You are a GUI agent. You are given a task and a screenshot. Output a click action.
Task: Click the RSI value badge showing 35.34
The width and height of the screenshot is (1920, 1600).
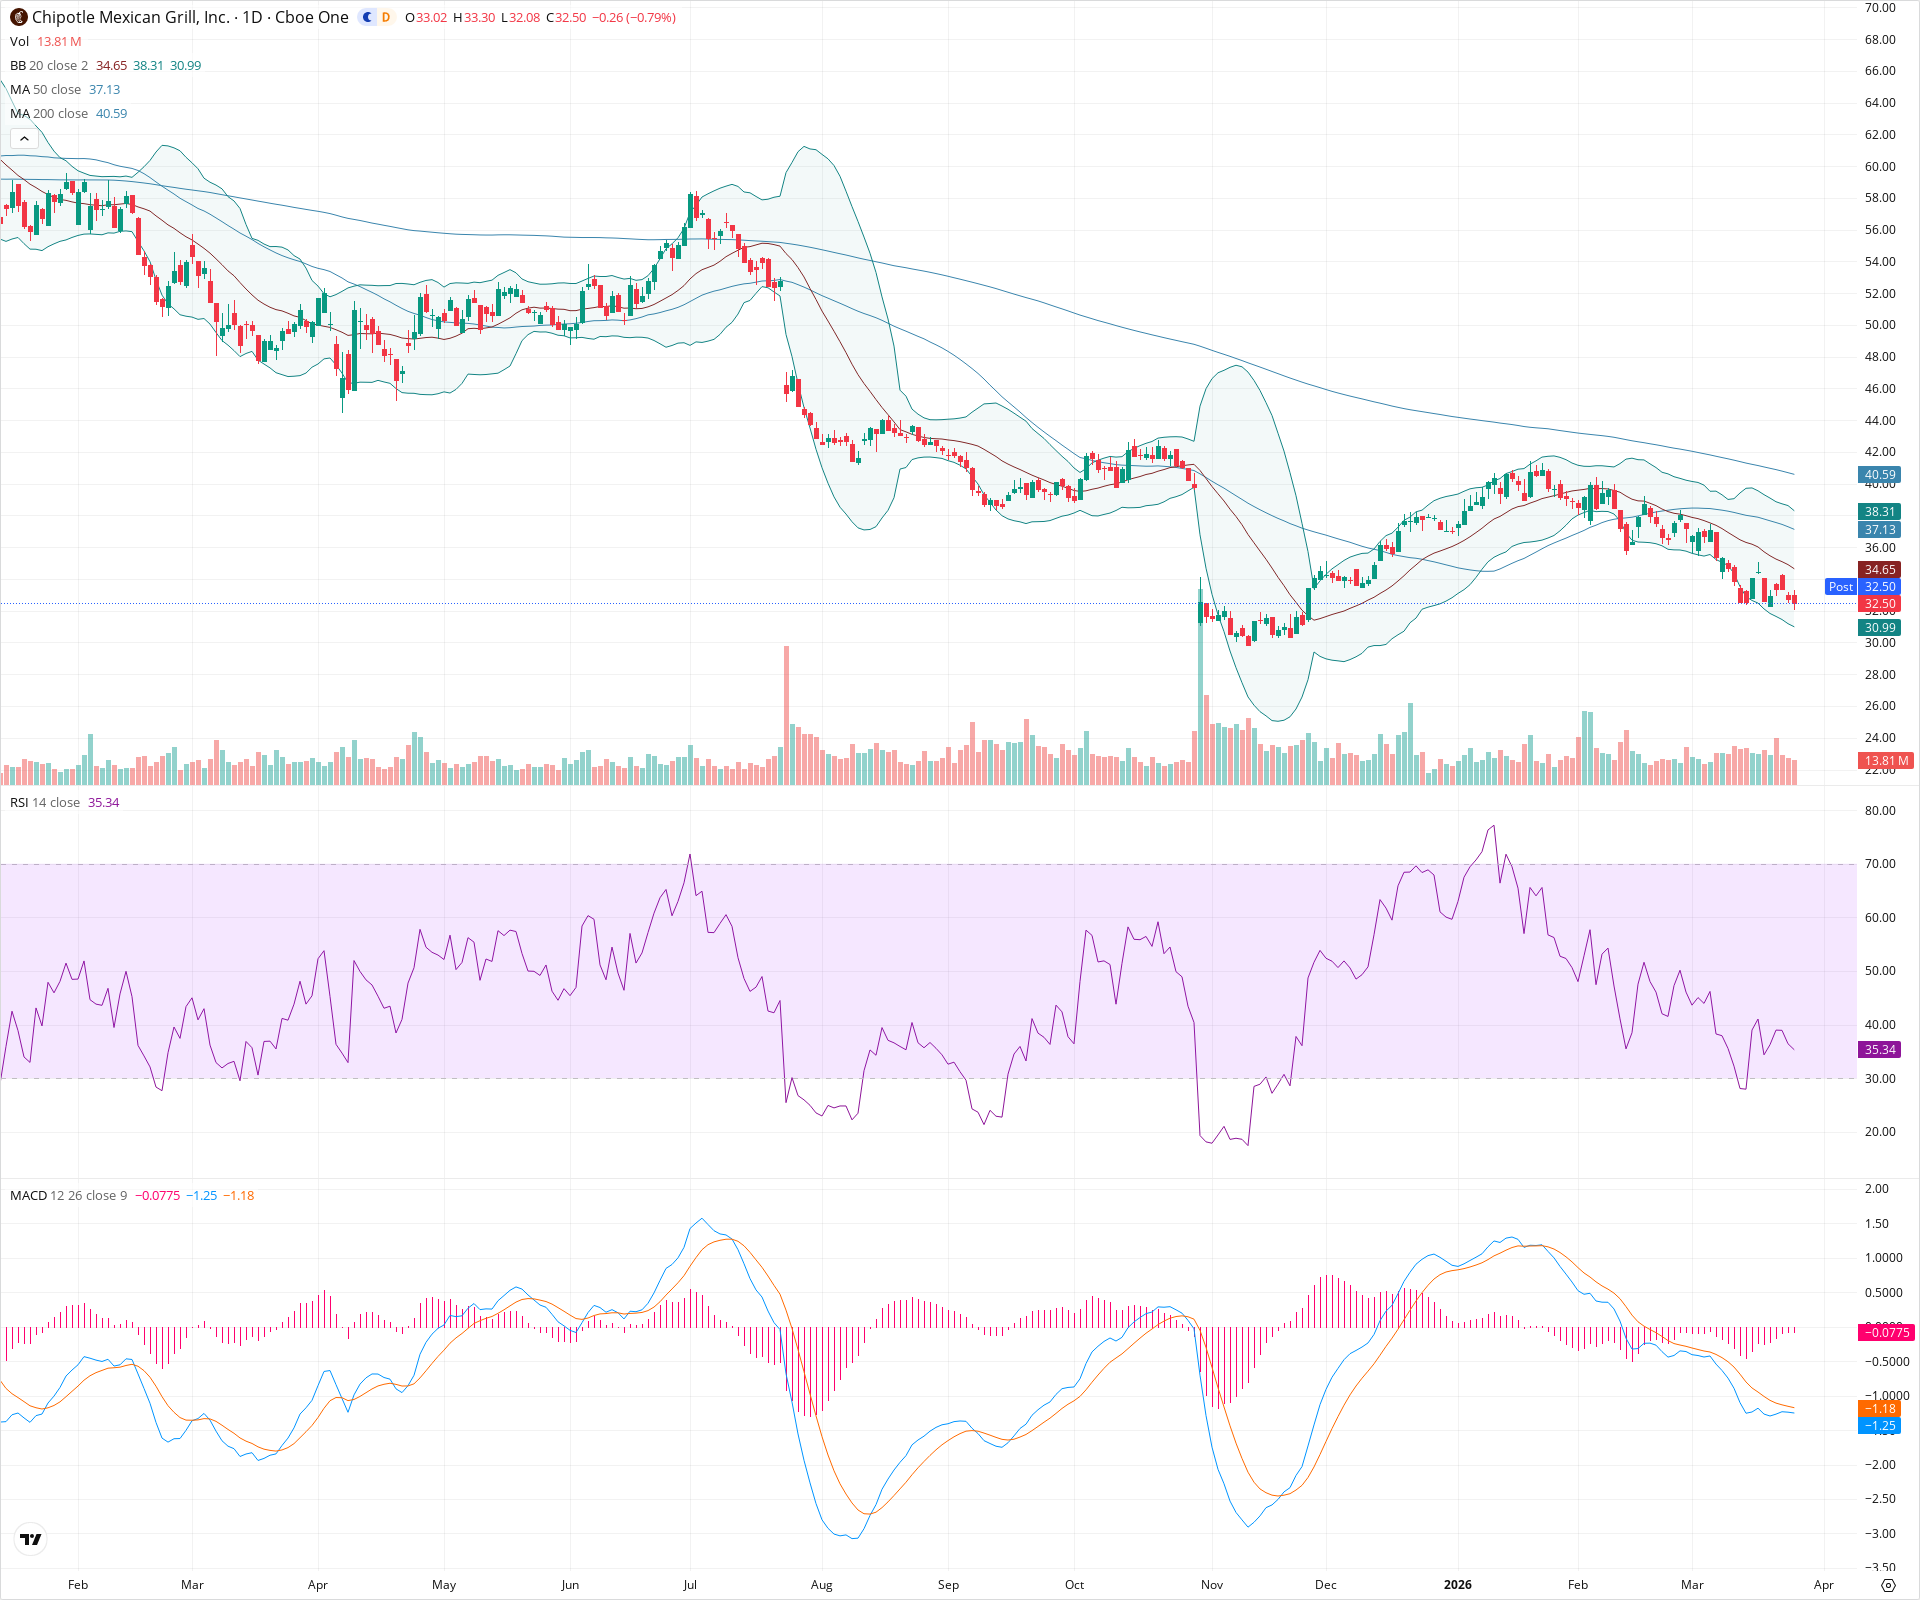pyautogui.click(x=1879, y=1050)
